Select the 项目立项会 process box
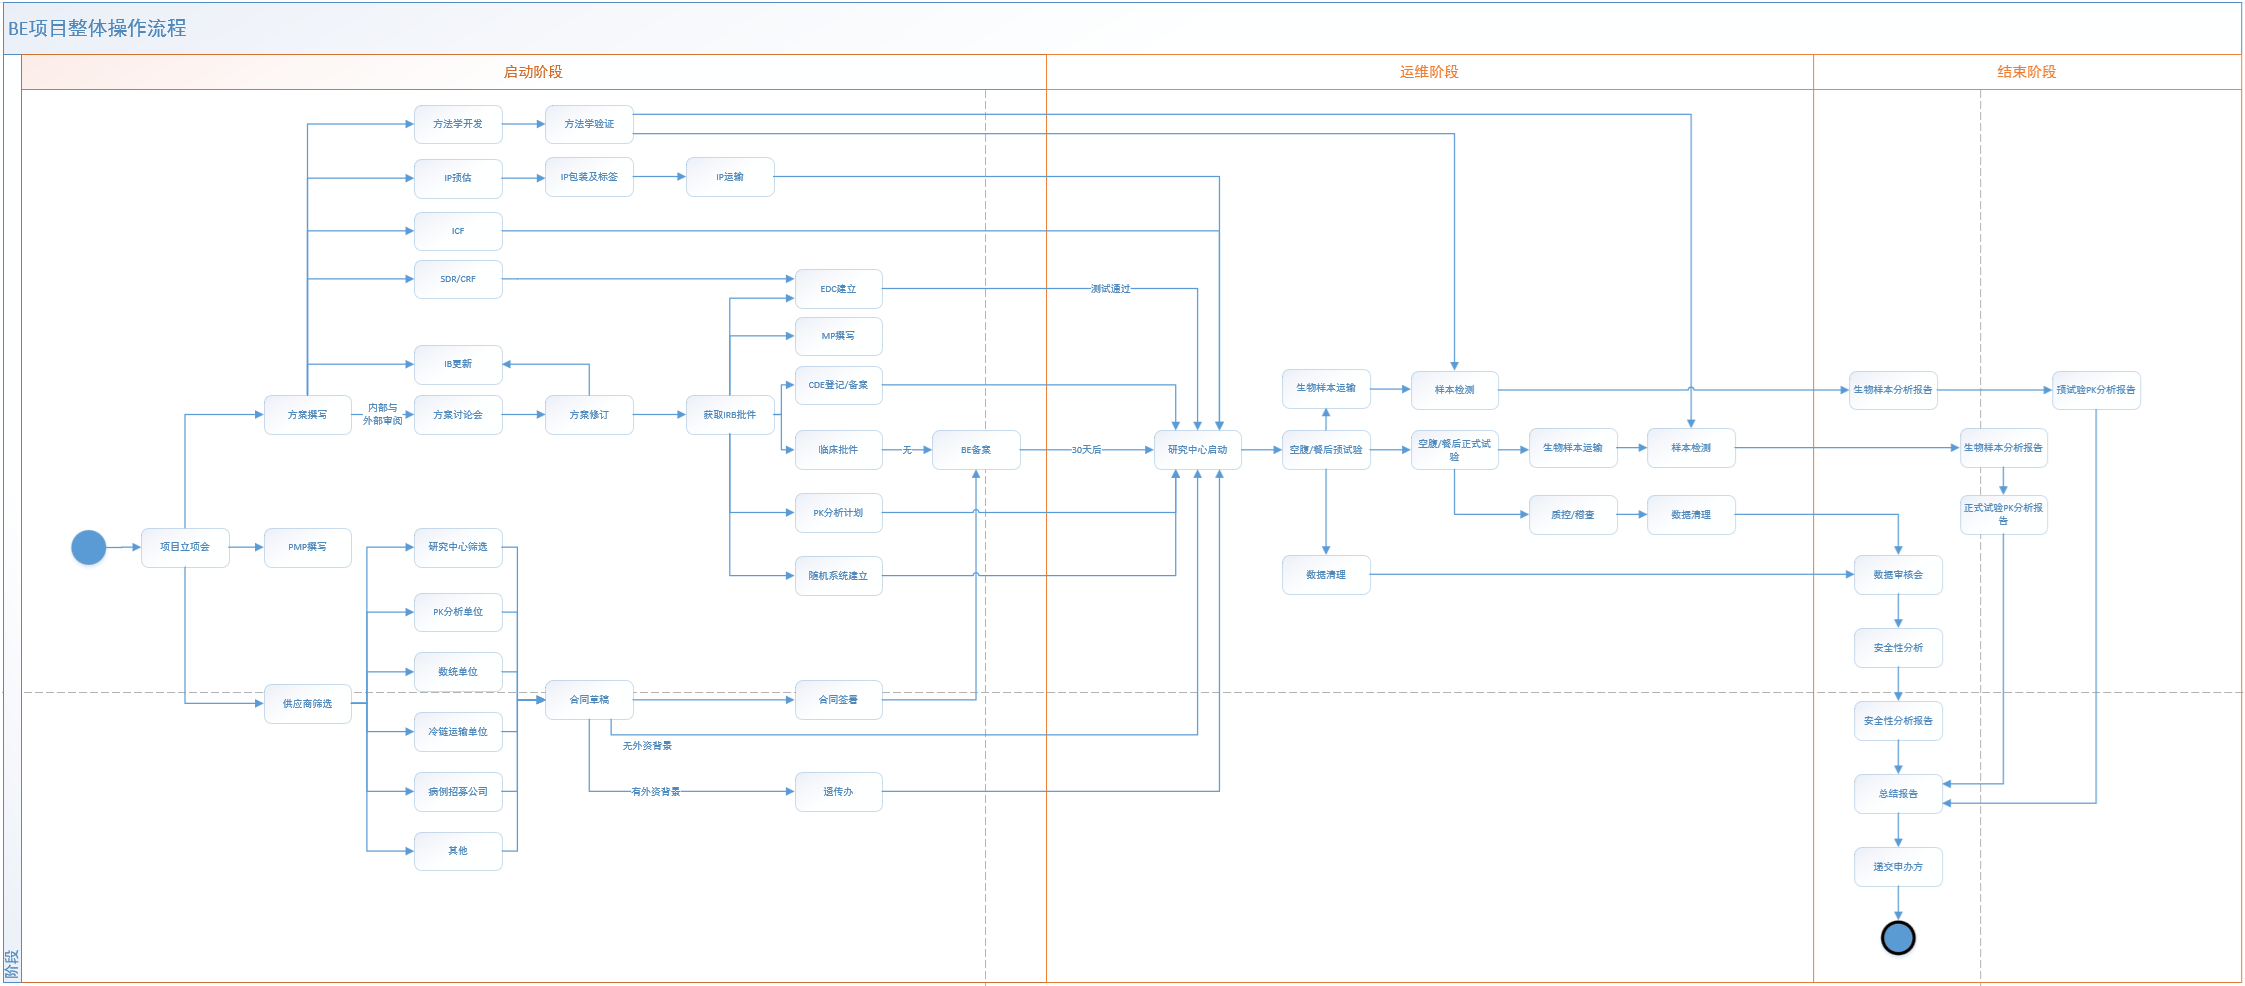The height and width of the screenshot is (986, 2245). pyautogui.click(x=185, y=547)
